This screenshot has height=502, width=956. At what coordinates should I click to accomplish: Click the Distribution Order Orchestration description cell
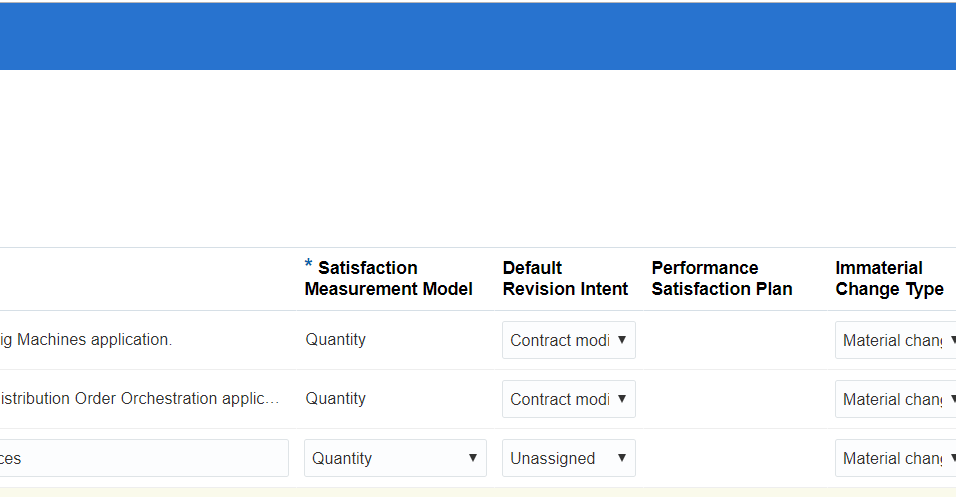[x=140, y=399]
